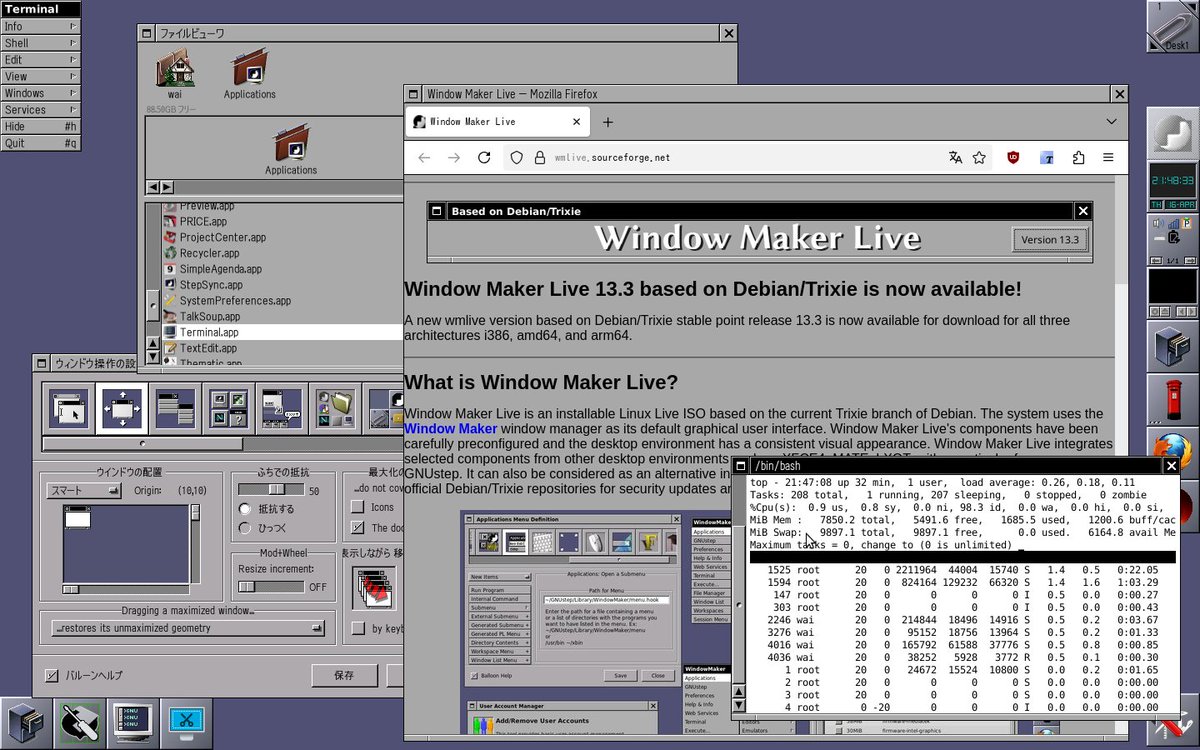Open the uBlock Origin extension icon
The height and width of the screenshot is (750, 1200).
[1013, 158]
